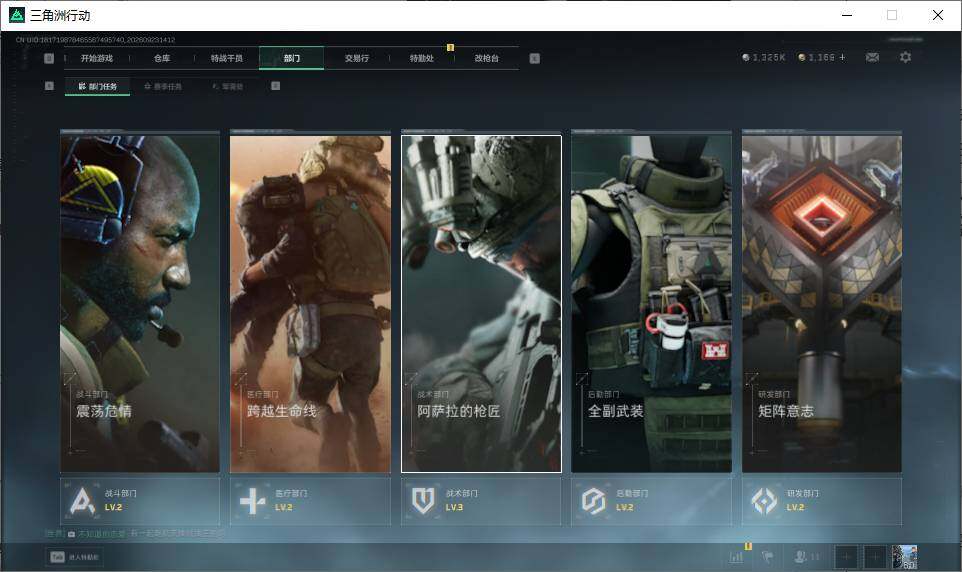This screenshot has height=572, width=962.
Task: Open the mail envelope icon
Action: (x=872, y=57)
